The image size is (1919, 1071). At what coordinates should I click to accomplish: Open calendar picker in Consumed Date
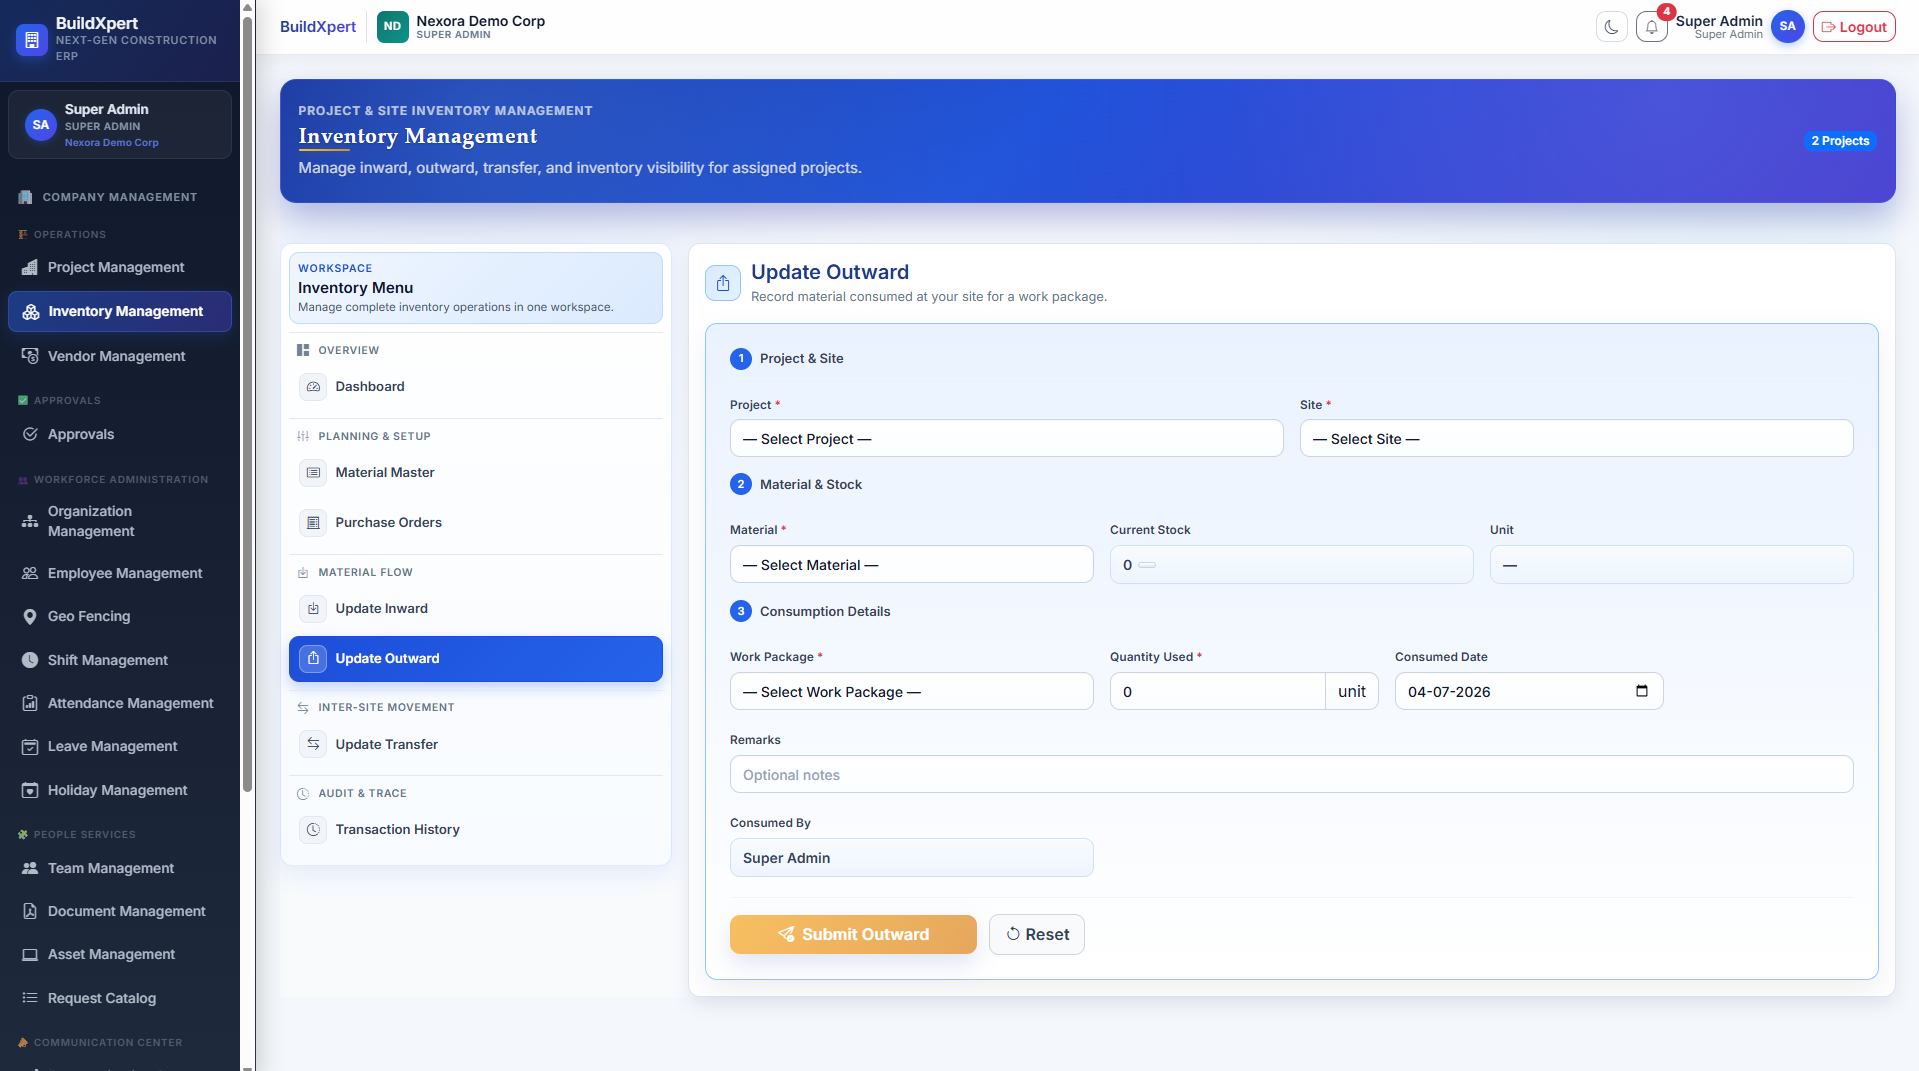point(1641,691)
